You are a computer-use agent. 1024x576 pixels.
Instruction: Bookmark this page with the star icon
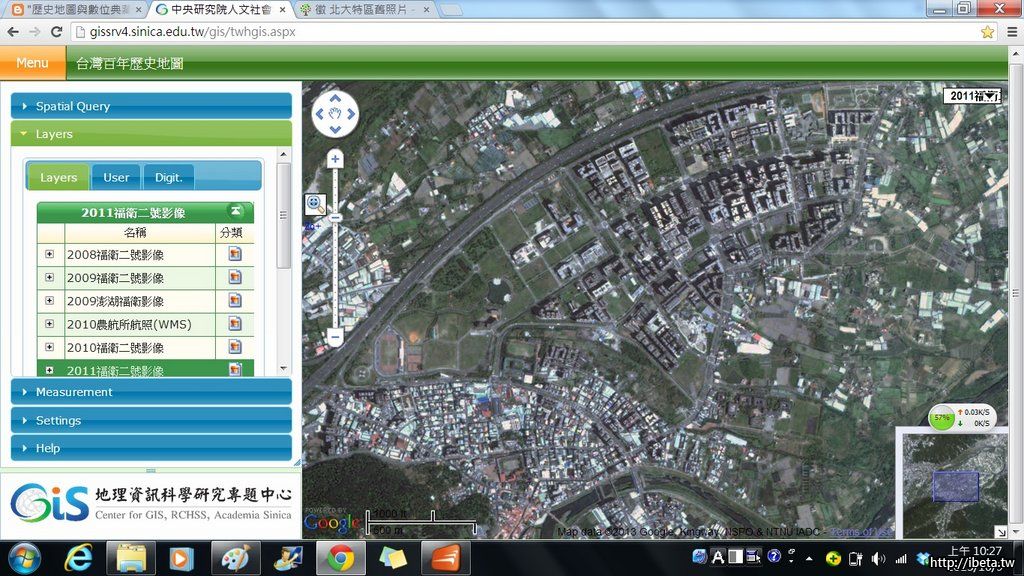tap(987, 32)
